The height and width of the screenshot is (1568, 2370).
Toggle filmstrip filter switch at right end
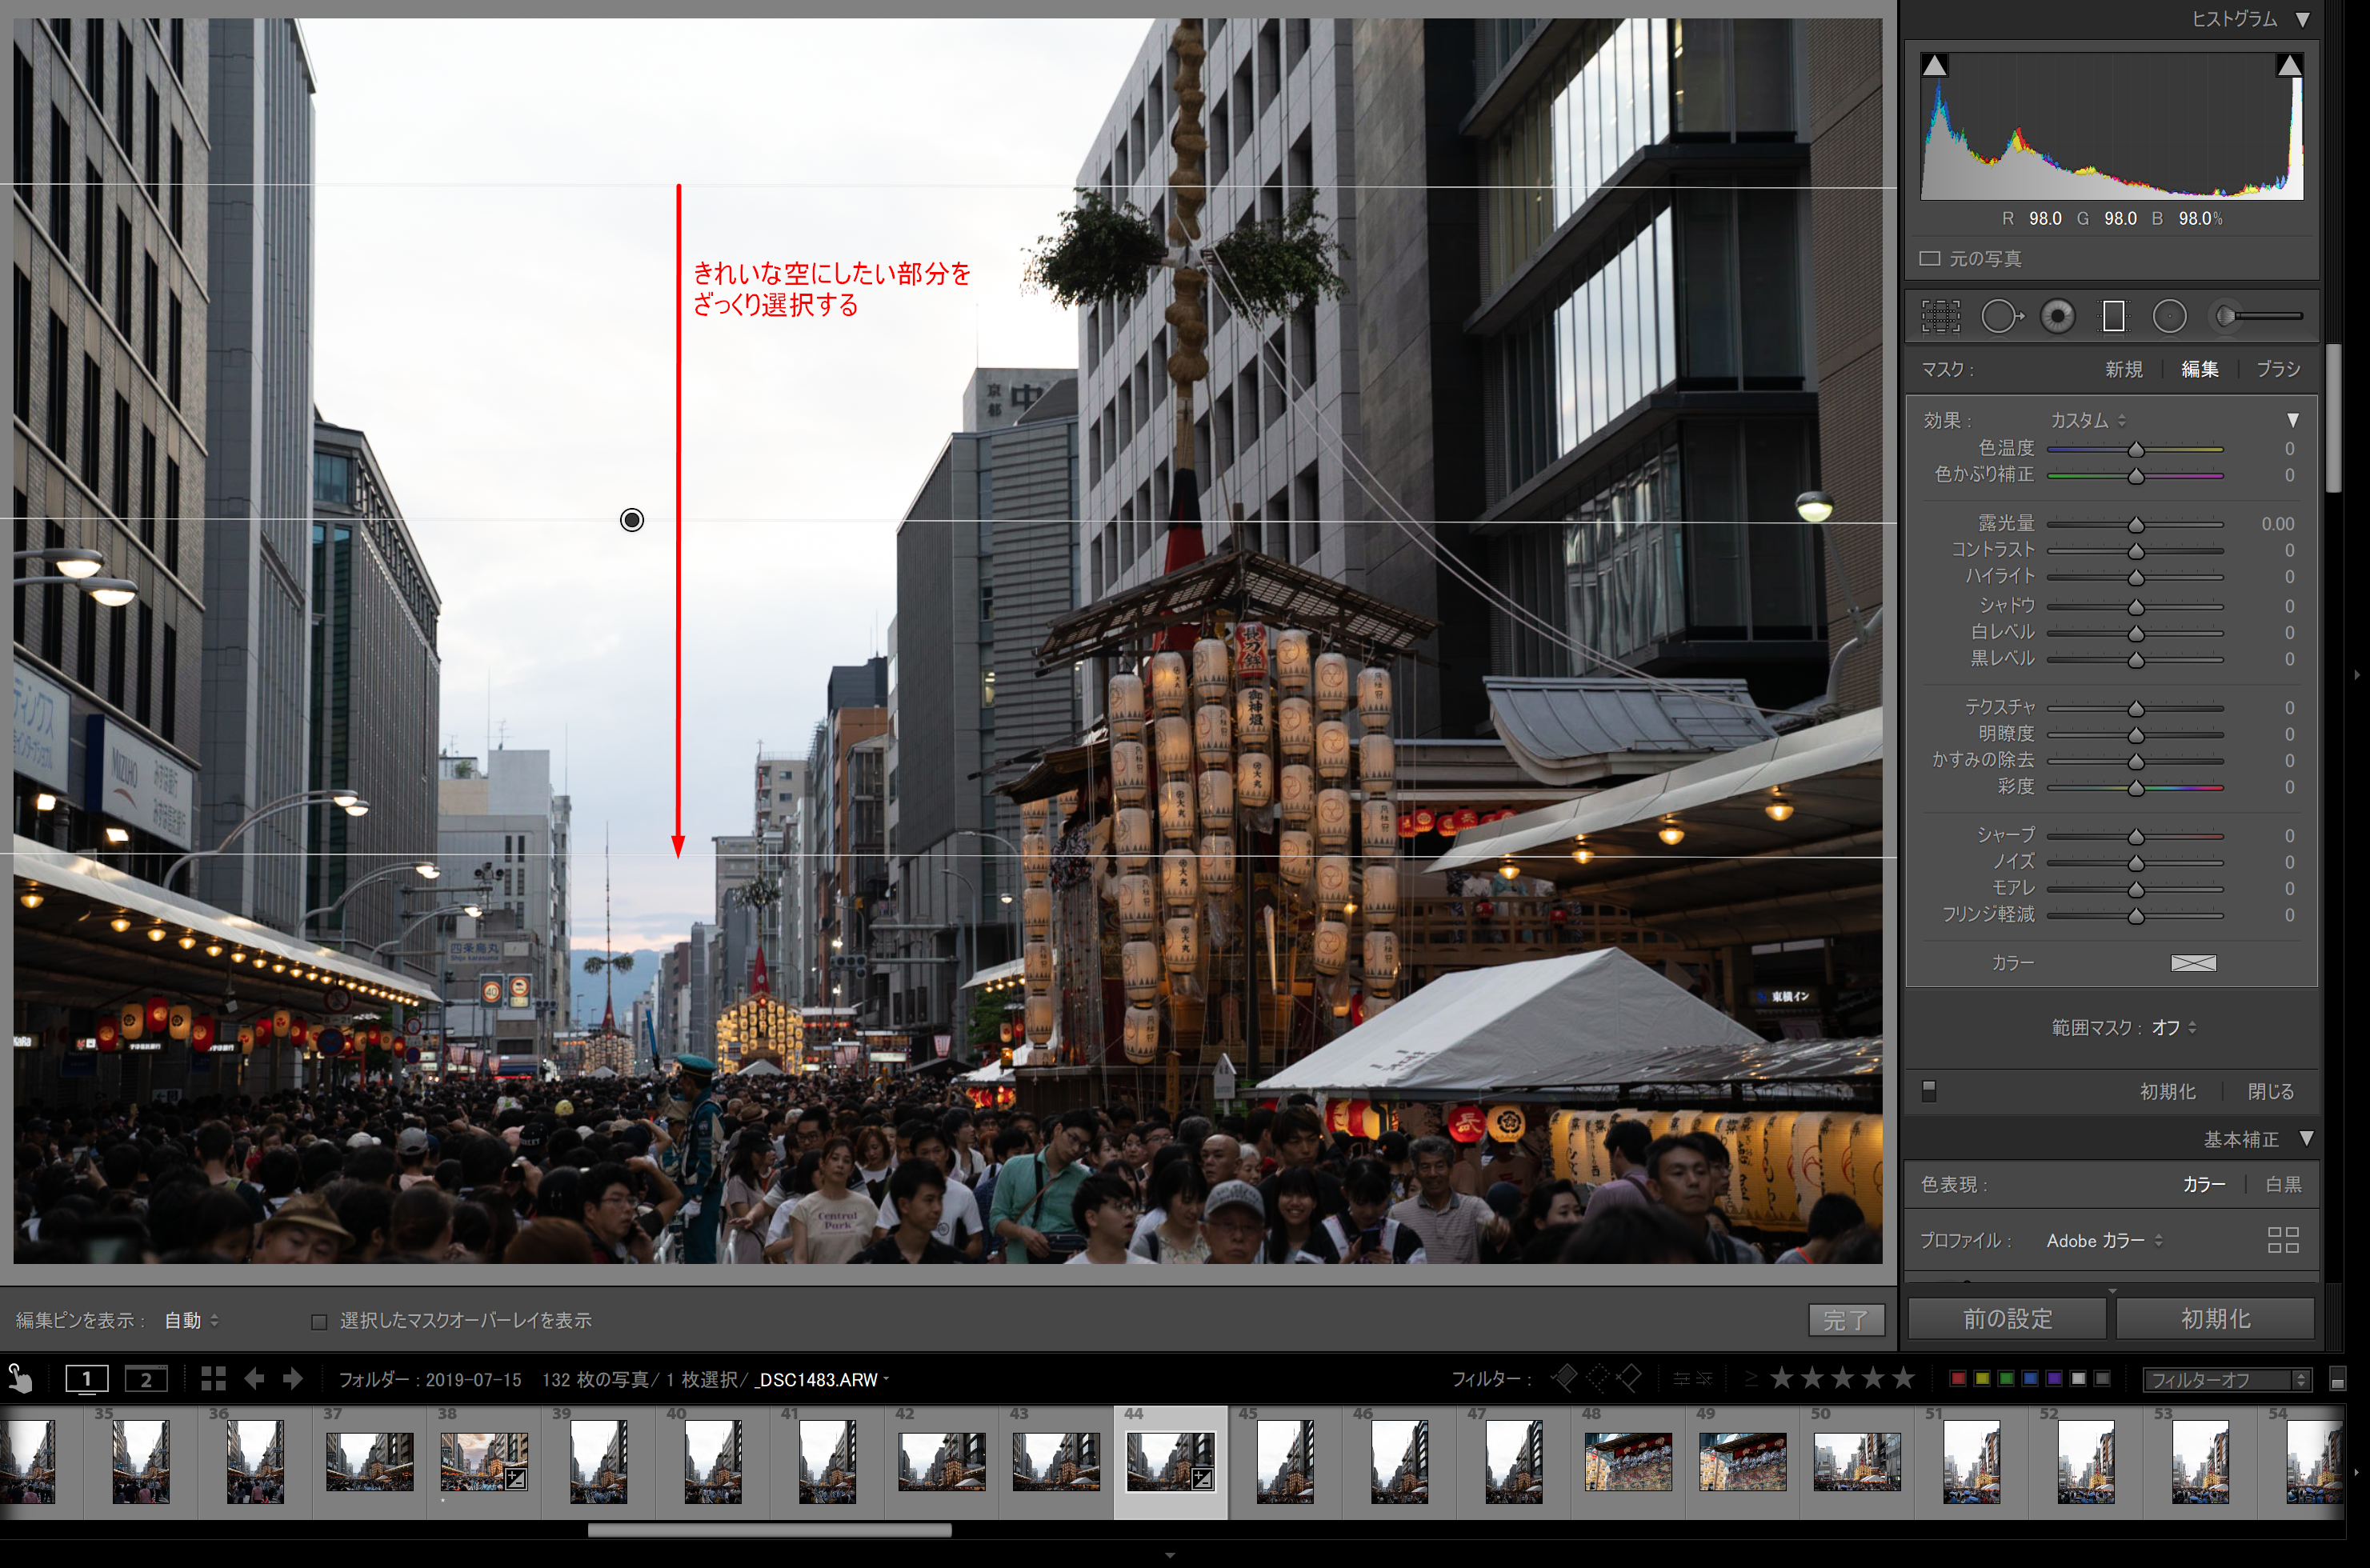tap(2337, 1380)
